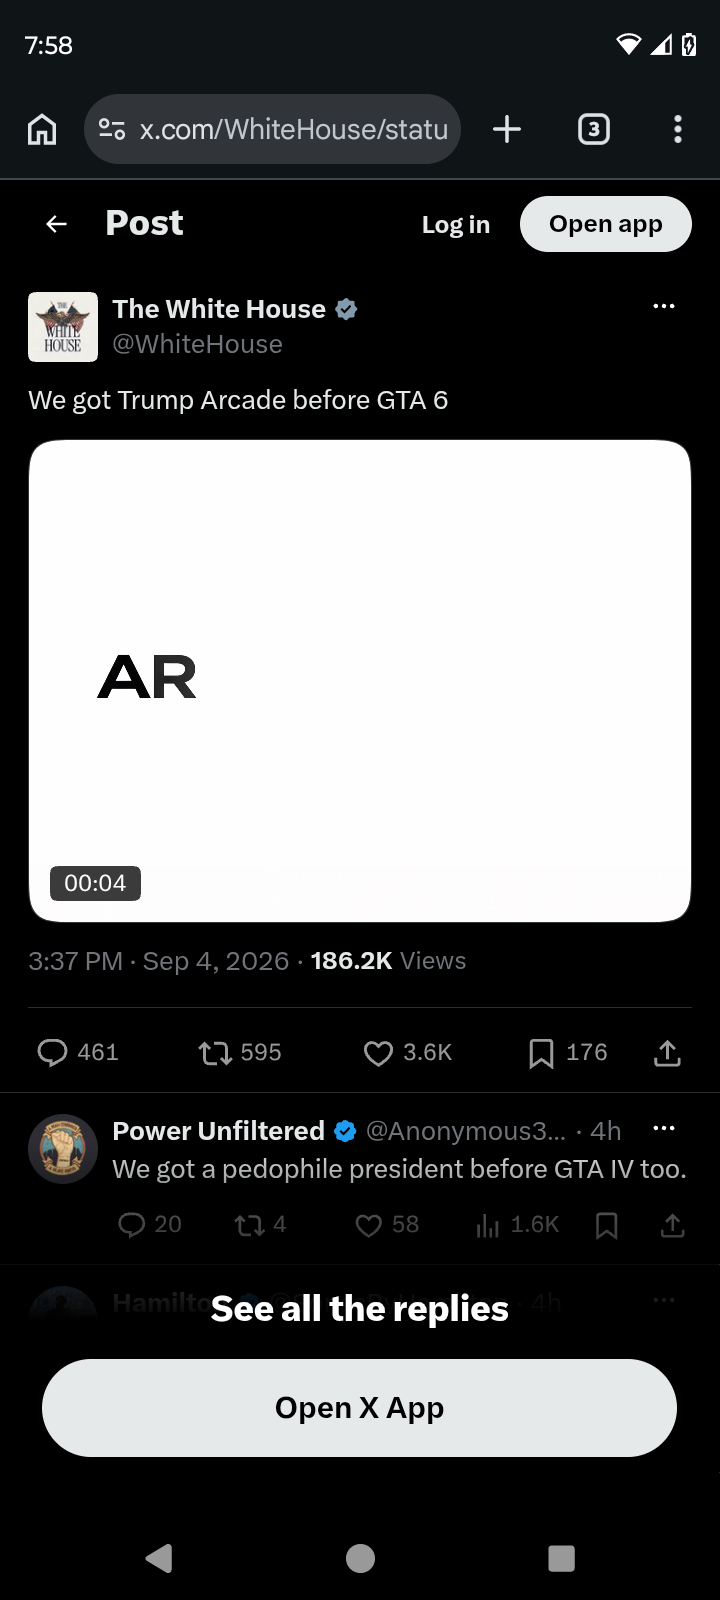
Task: Share the White House post
Action: (667, 1053)
